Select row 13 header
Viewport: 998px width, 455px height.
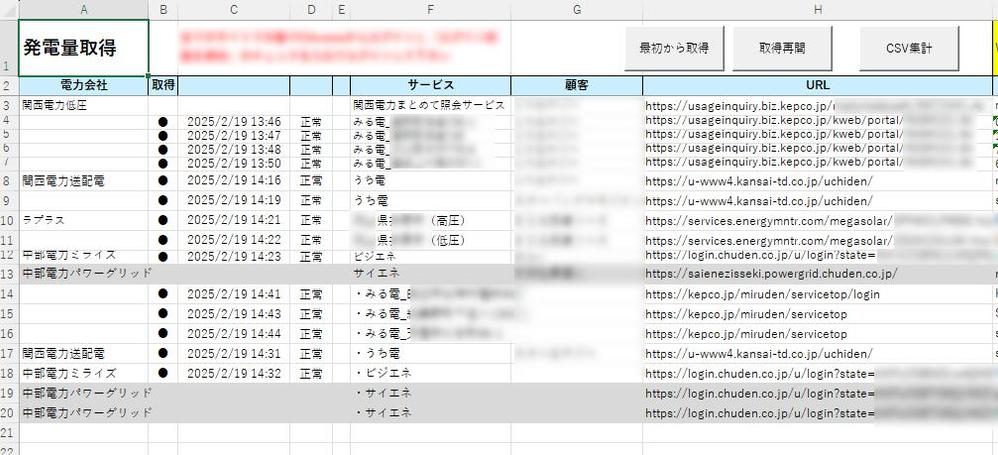click(x=10, y=274)
